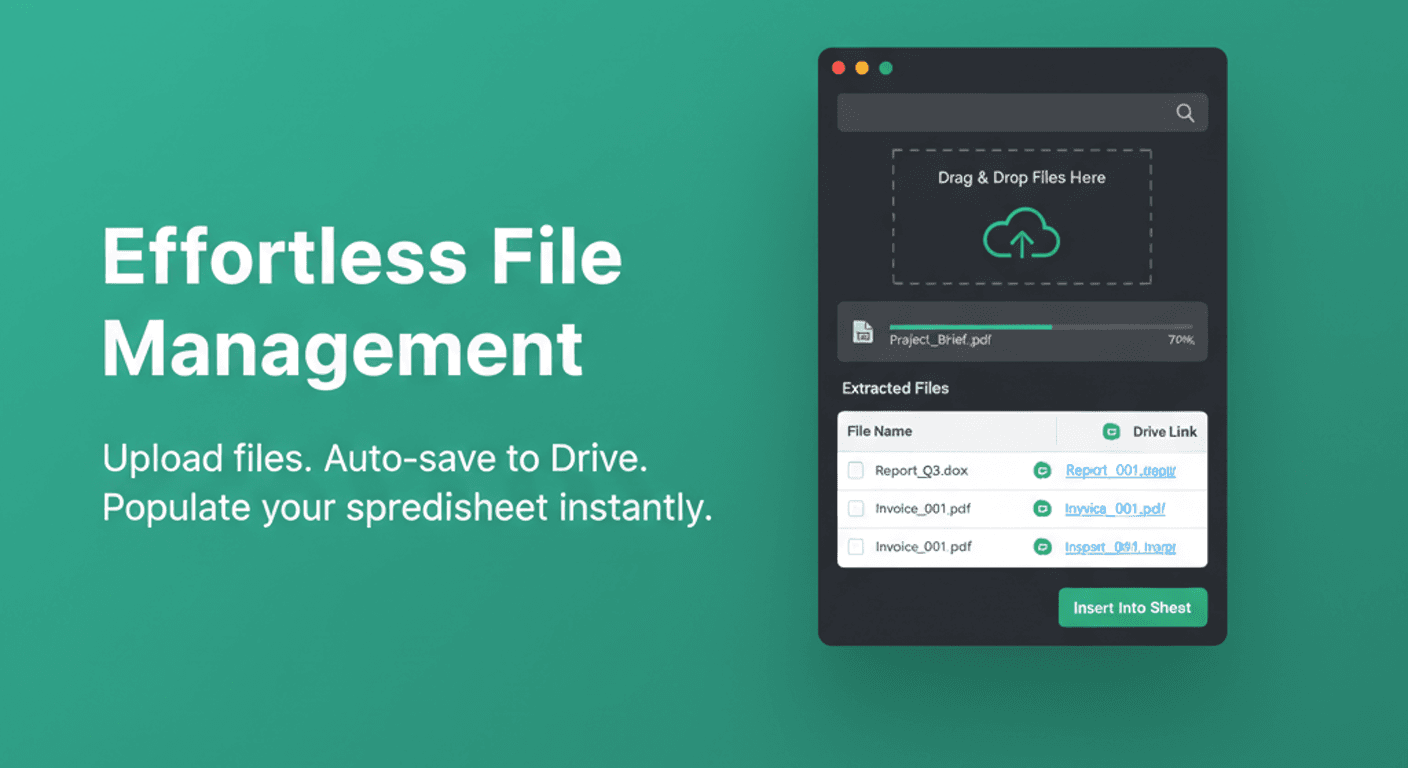Select the Drive Link column header

click(1164, 431)
